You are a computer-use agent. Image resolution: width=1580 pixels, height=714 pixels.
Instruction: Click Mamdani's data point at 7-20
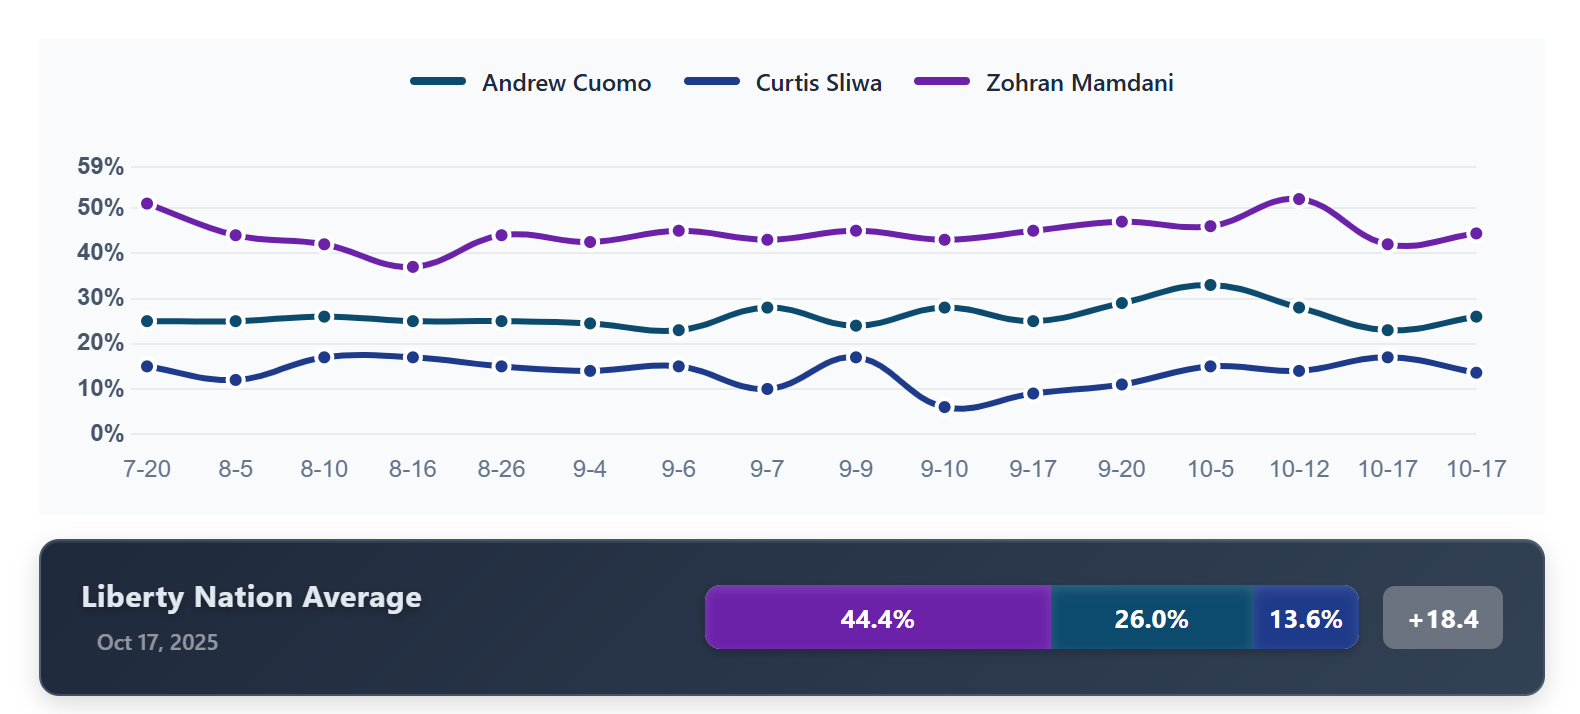(147, 204)
